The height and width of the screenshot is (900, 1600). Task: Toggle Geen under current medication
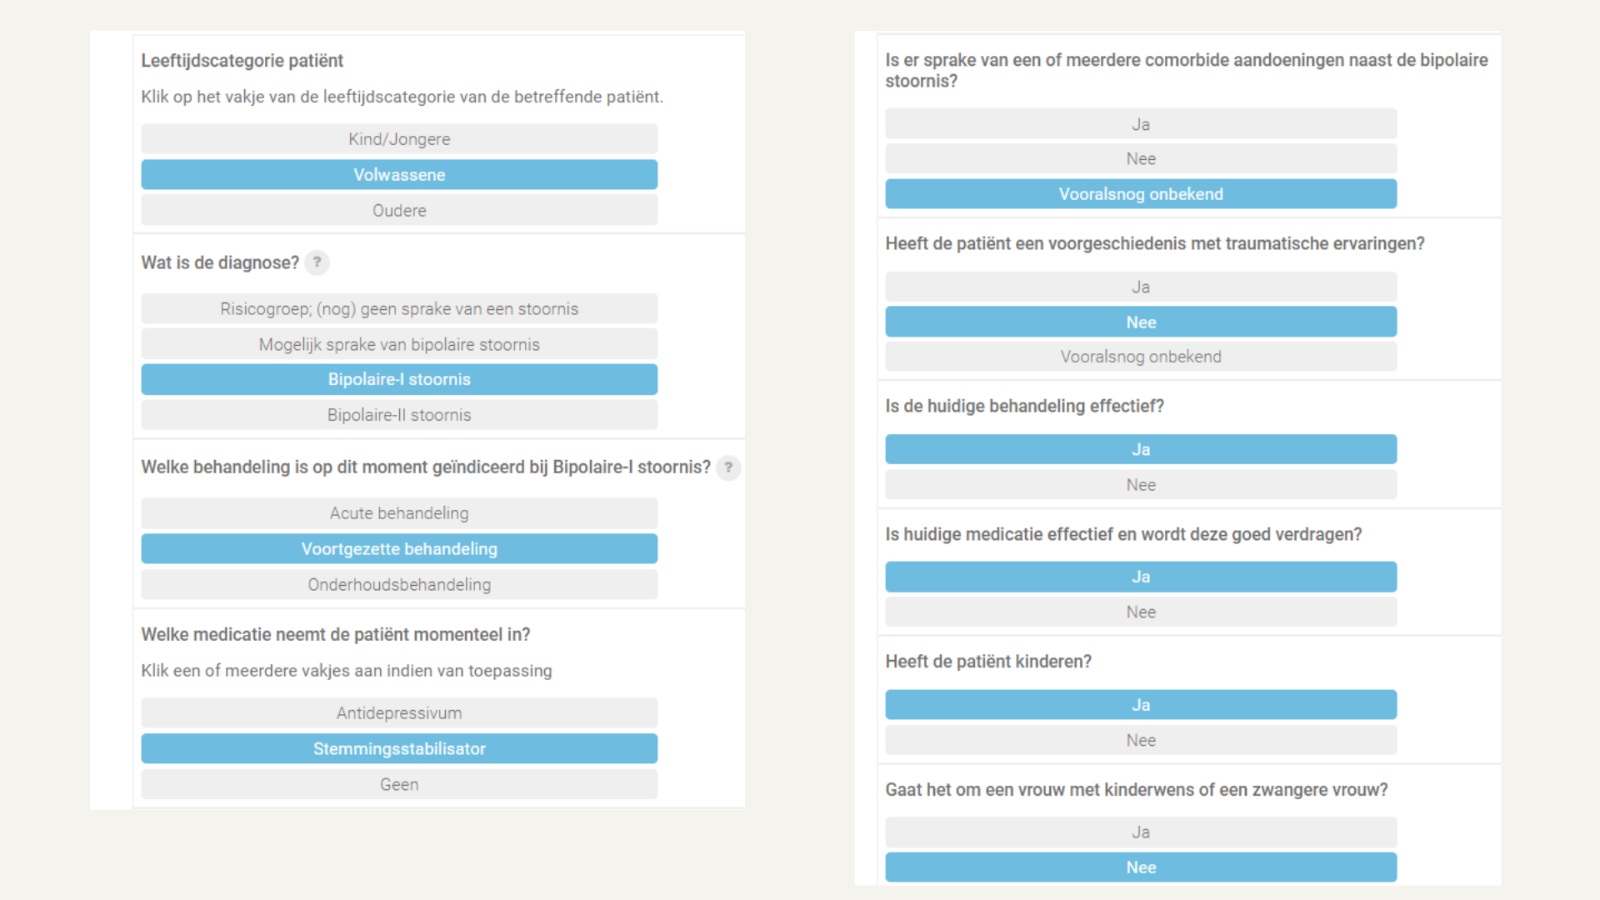pyautogui.click(x=399, y=784)
